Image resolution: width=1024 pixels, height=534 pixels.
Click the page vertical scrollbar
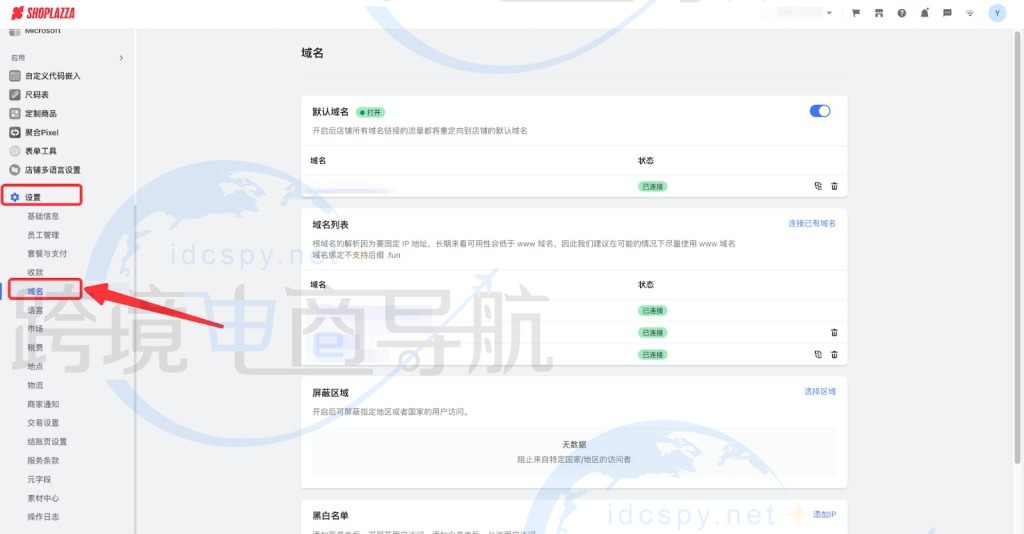coord(1017,248)
